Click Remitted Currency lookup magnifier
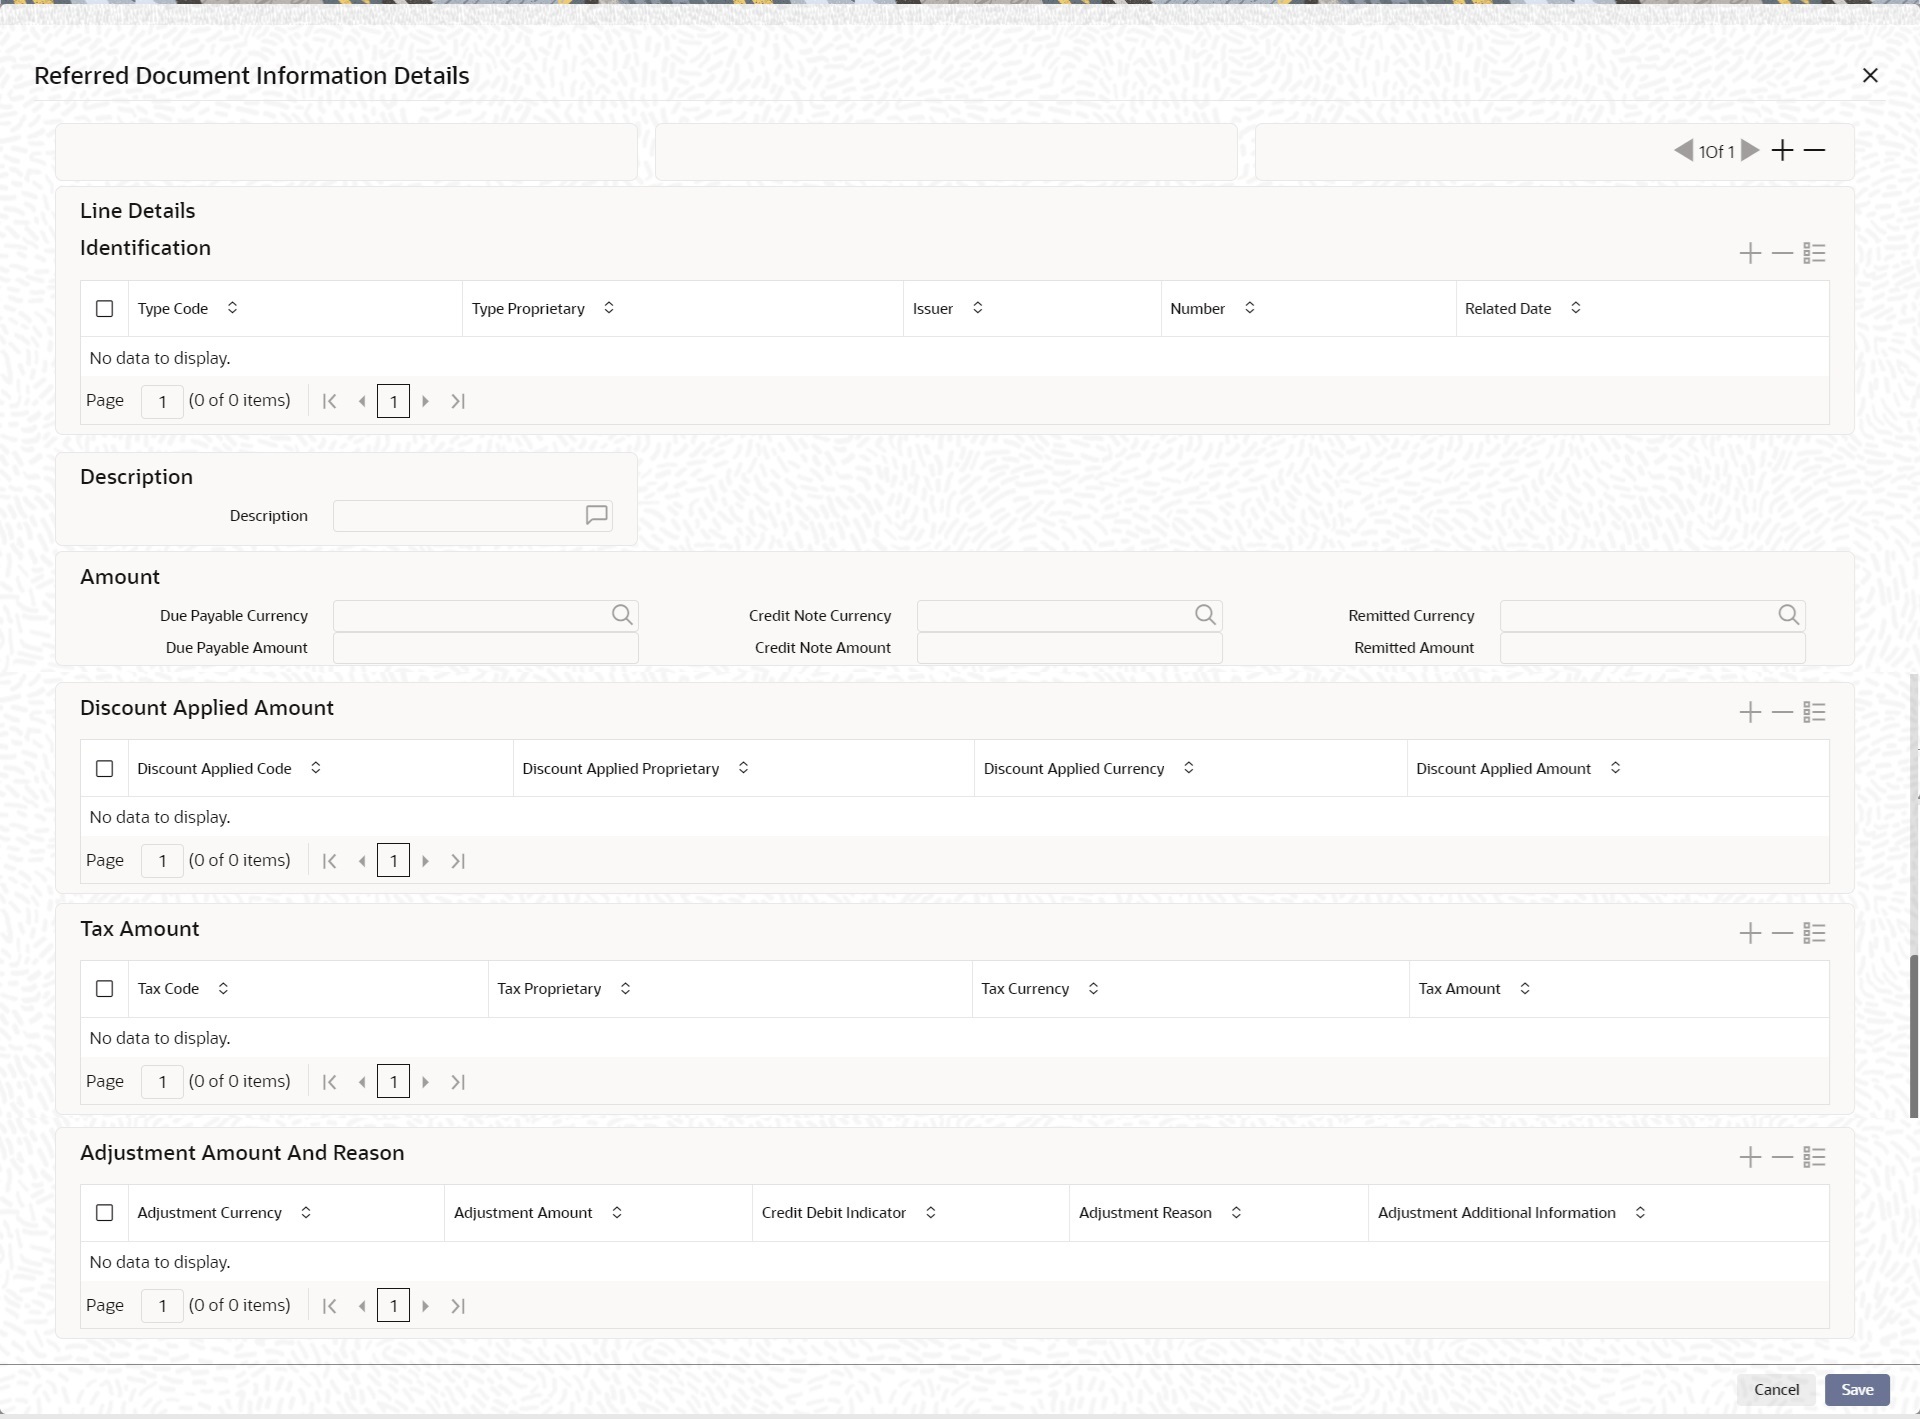This screenshot has height=1421, width=1920. click(1788, 616)
